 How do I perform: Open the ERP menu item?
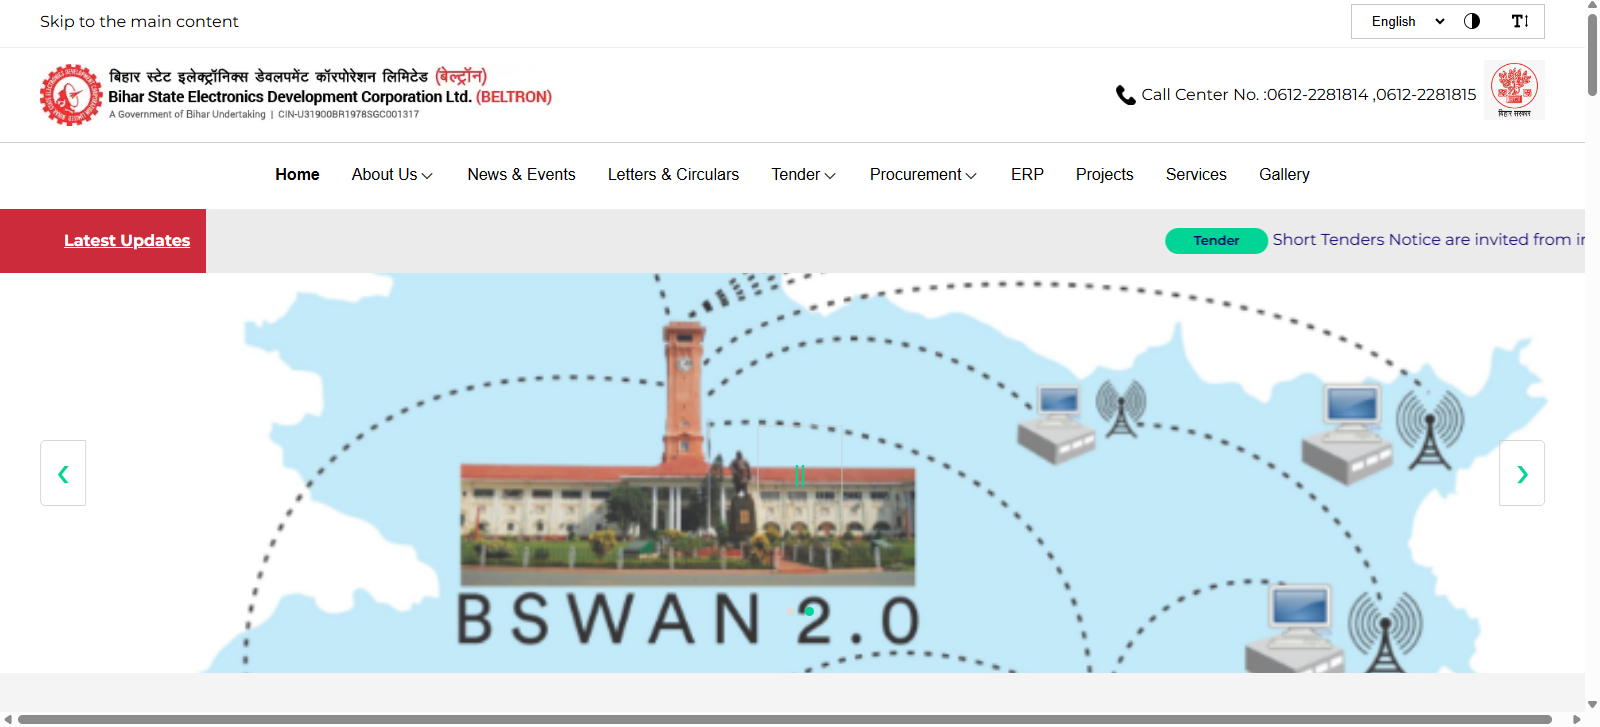tap(1027, 174)
